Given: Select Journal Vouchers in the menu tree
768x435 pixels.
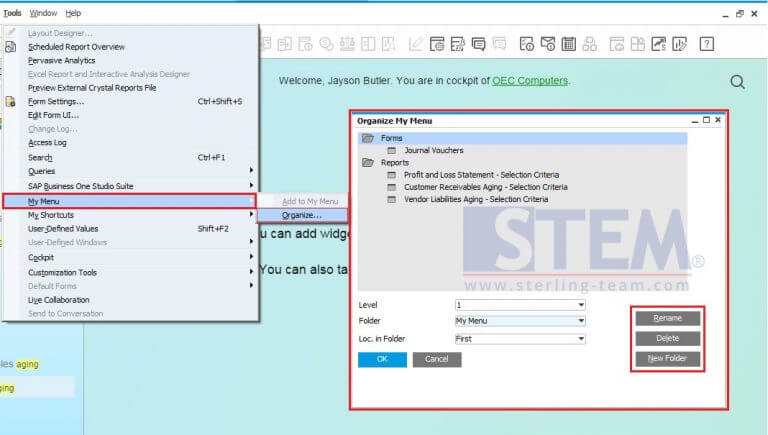Looking at the screenshot, I should click(433, 150).
